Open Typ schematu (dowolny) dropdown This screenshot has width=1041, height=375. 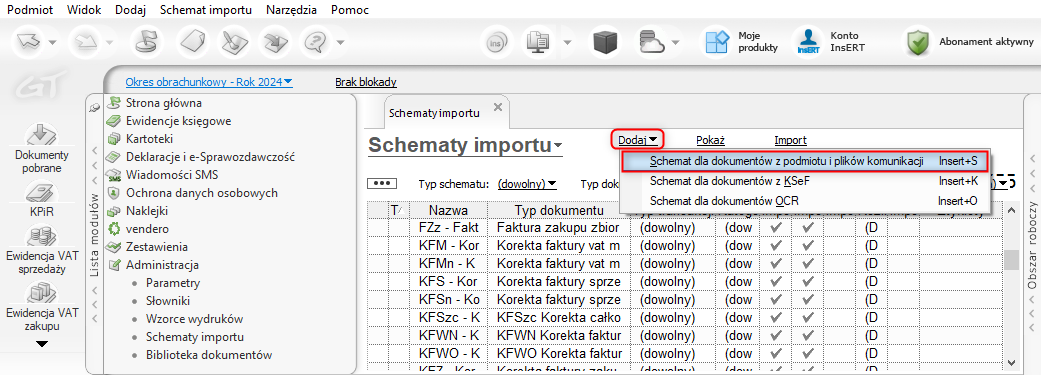coord(527,183)
